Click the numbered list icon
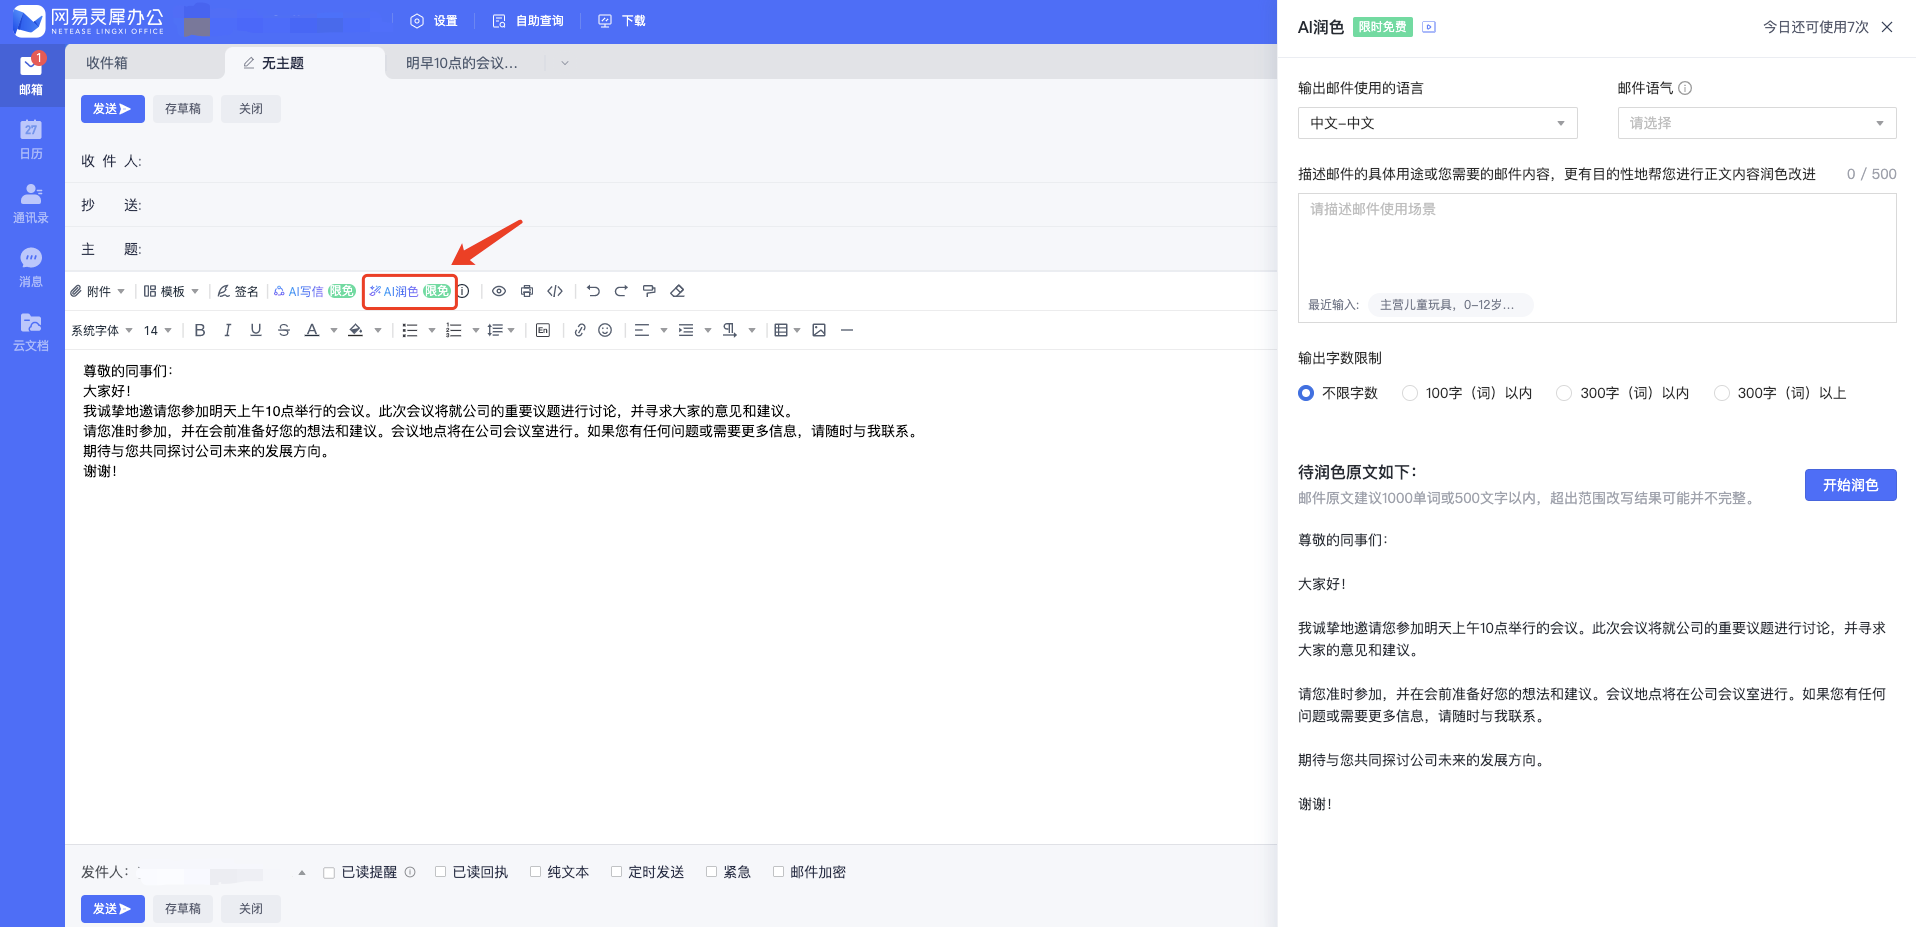 click(x=454, y=330)
